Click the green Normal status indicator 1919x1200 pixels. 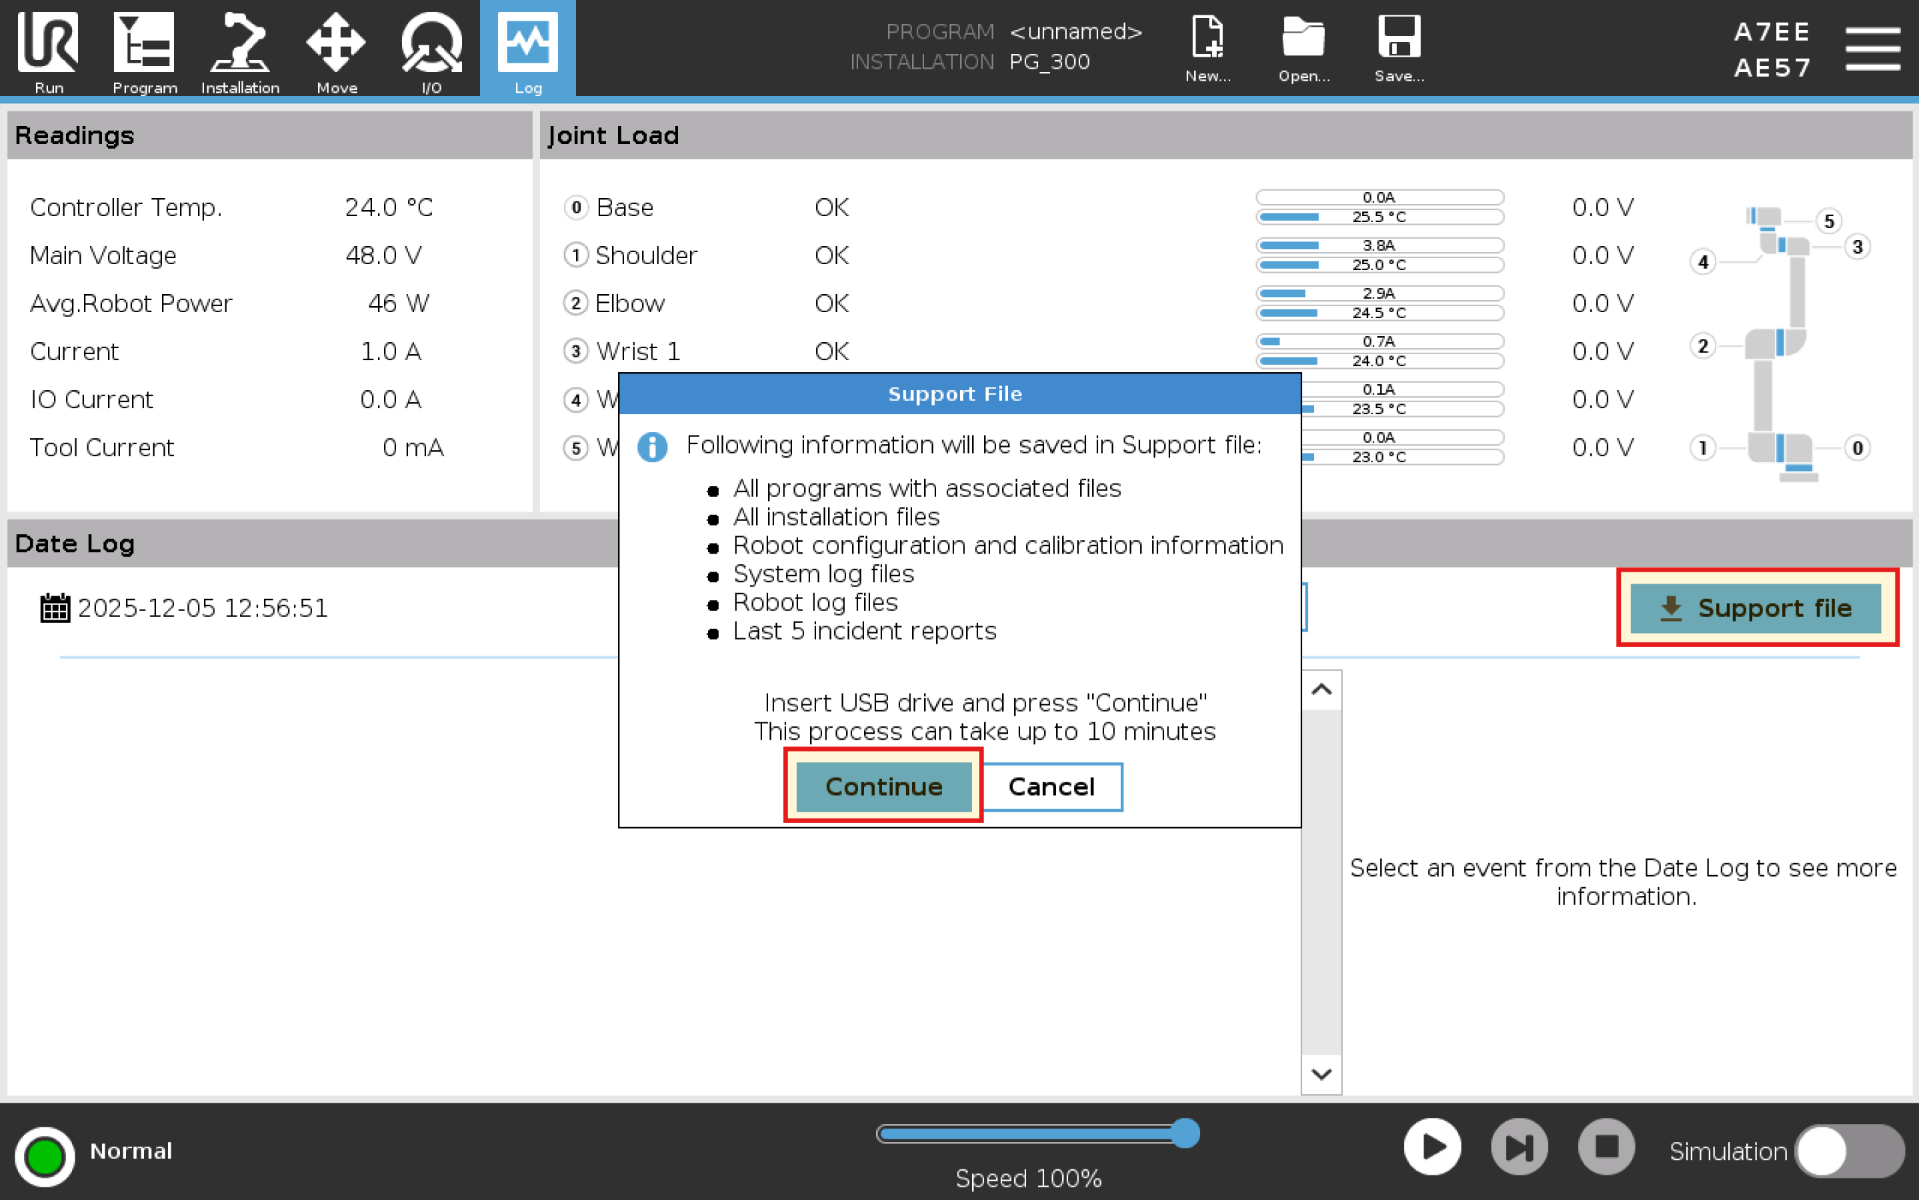click(x=45, y=1155)
